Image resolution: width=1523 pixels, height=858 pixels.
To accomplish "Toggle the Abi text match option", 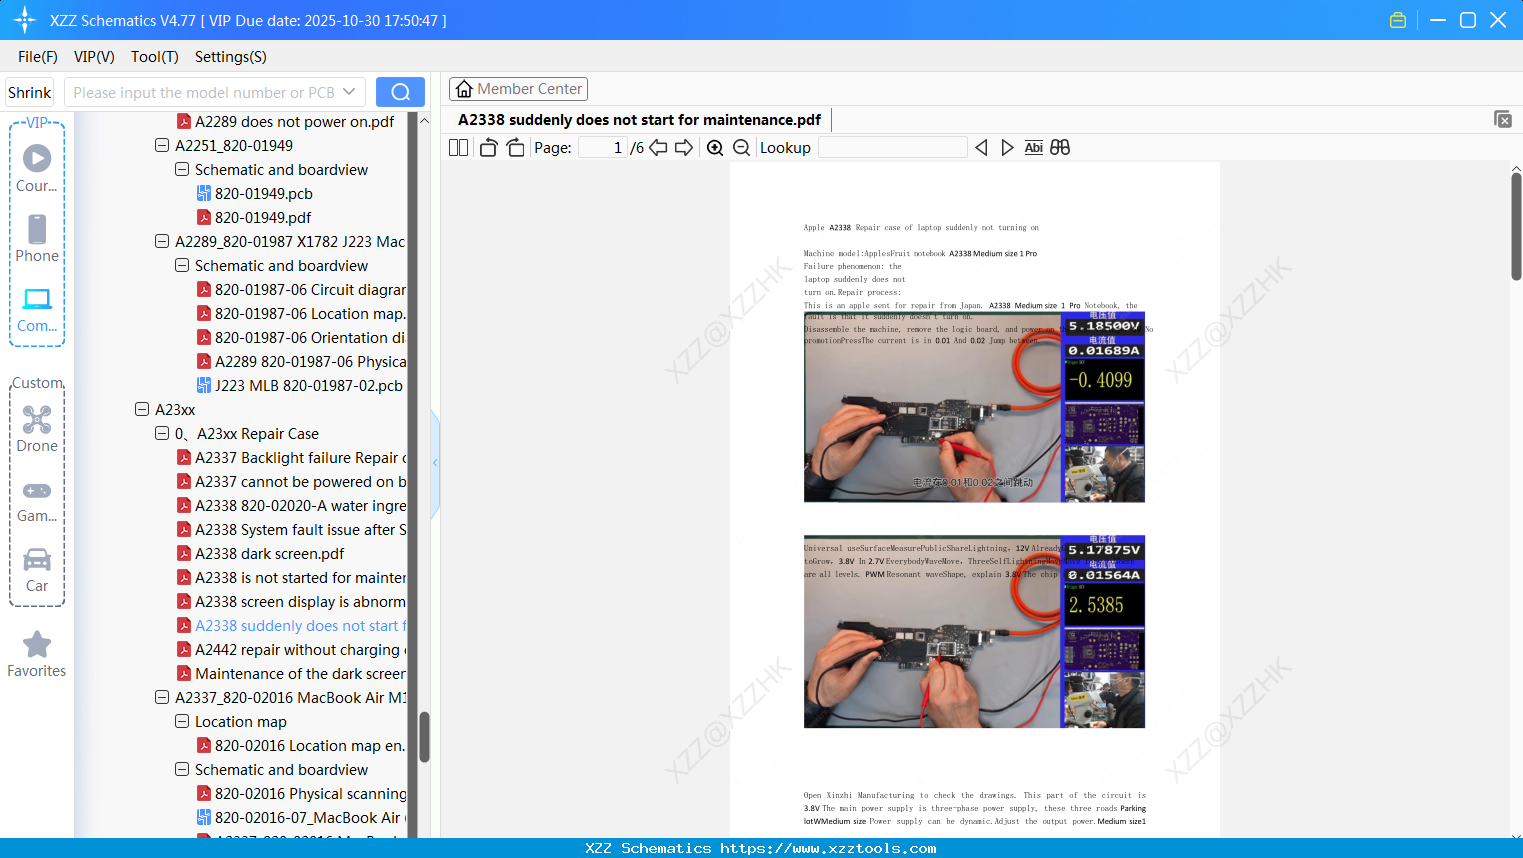I will (1034, 148).
